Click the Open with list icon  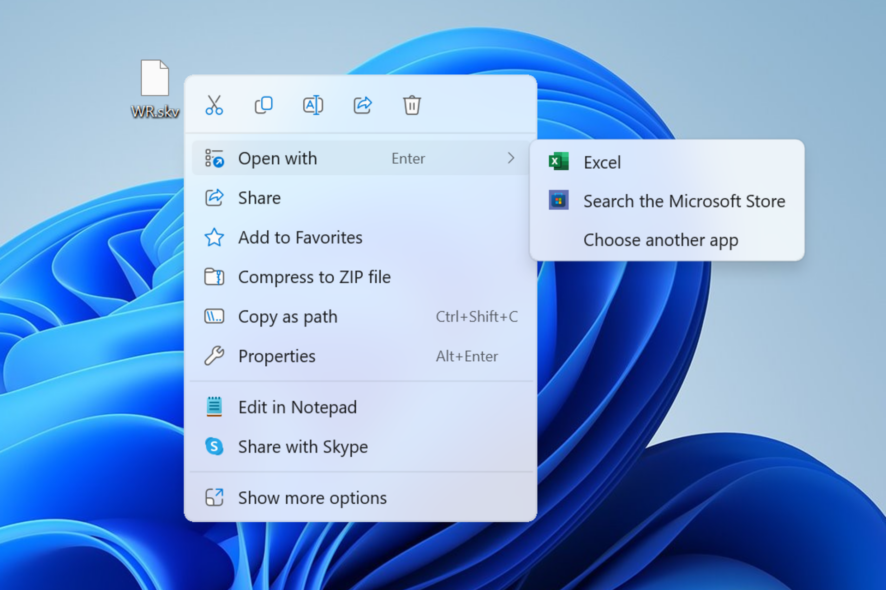point(214,158)
